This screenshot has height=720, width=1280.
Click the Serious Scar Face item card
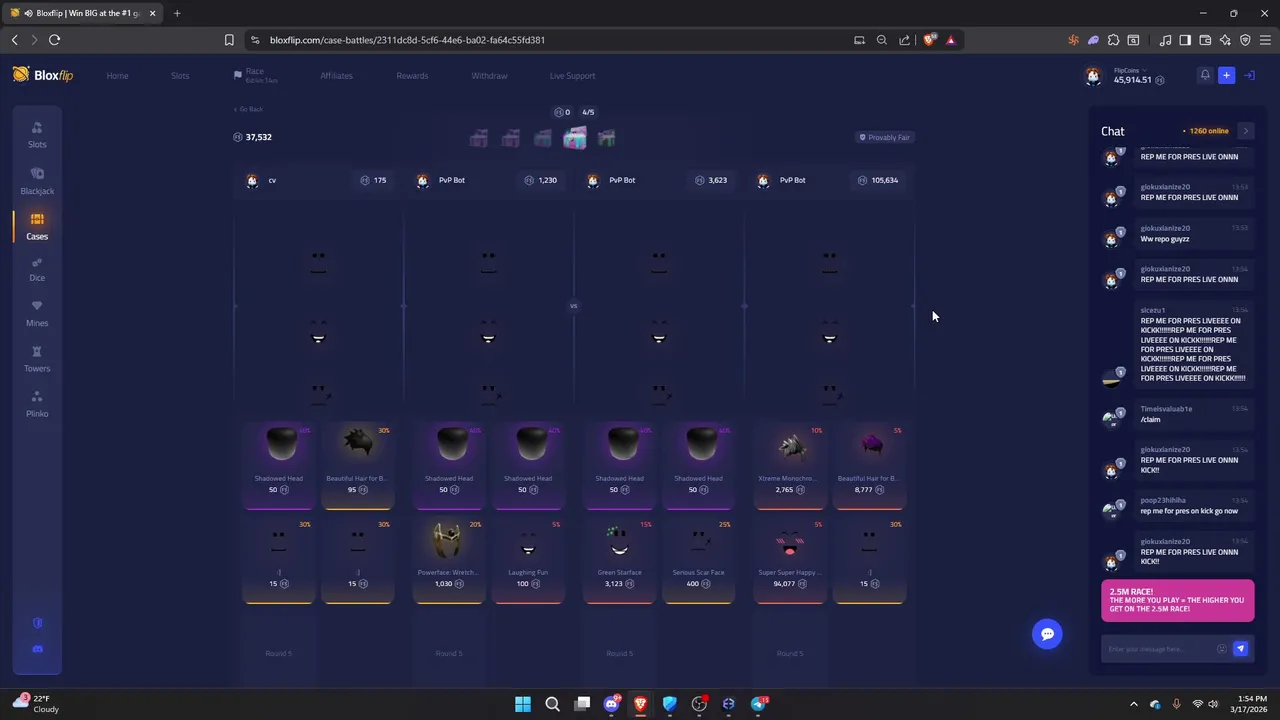698,560
